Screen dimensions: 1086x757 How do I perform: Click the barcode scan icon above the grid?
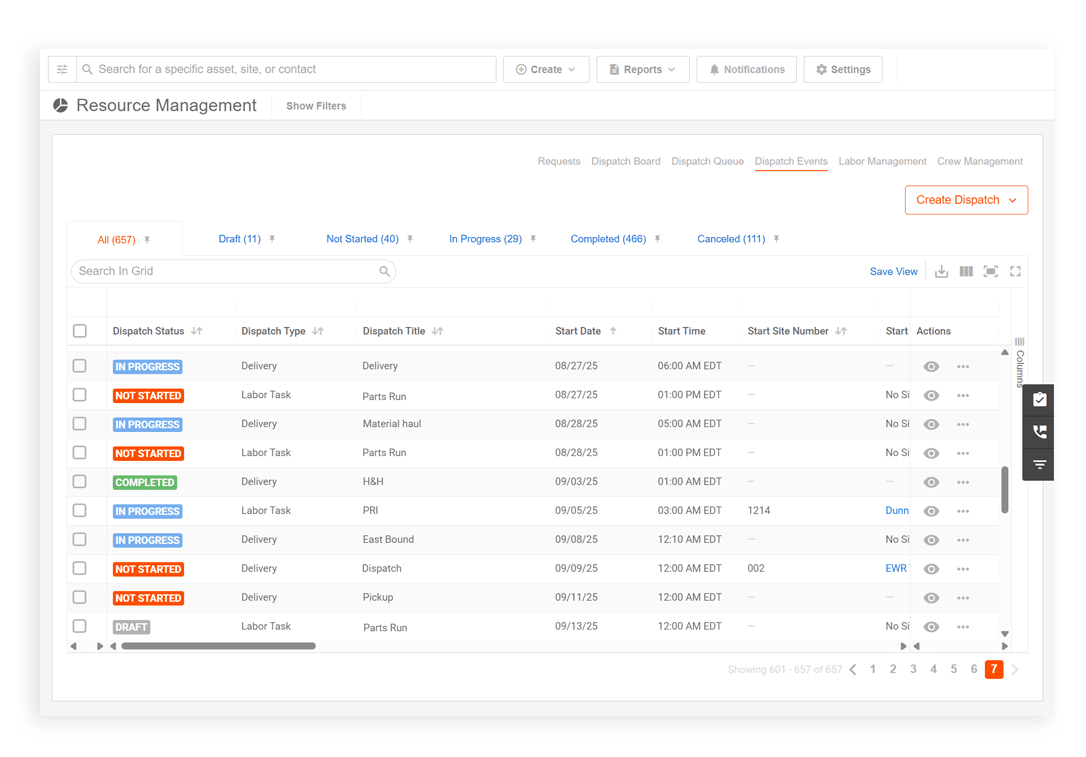990,271
